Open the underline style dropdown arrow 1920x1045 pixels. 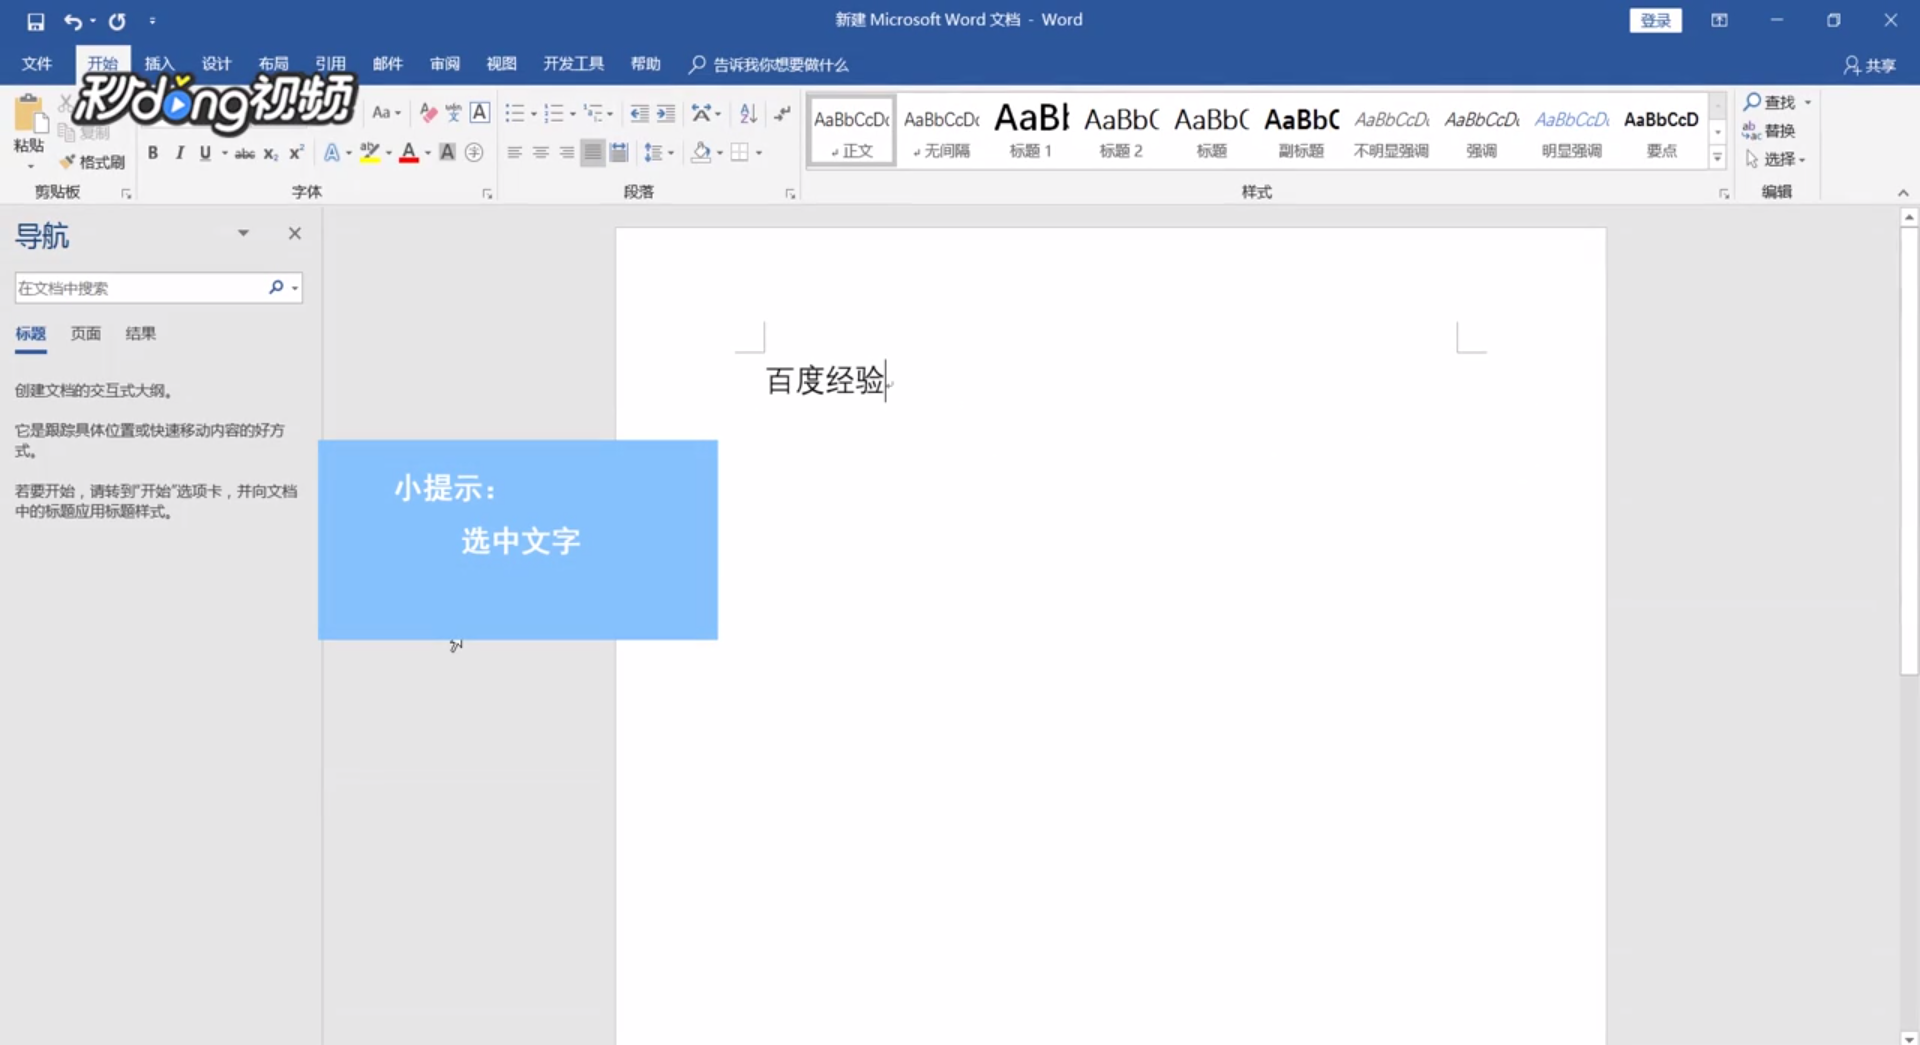coord(225,154)
